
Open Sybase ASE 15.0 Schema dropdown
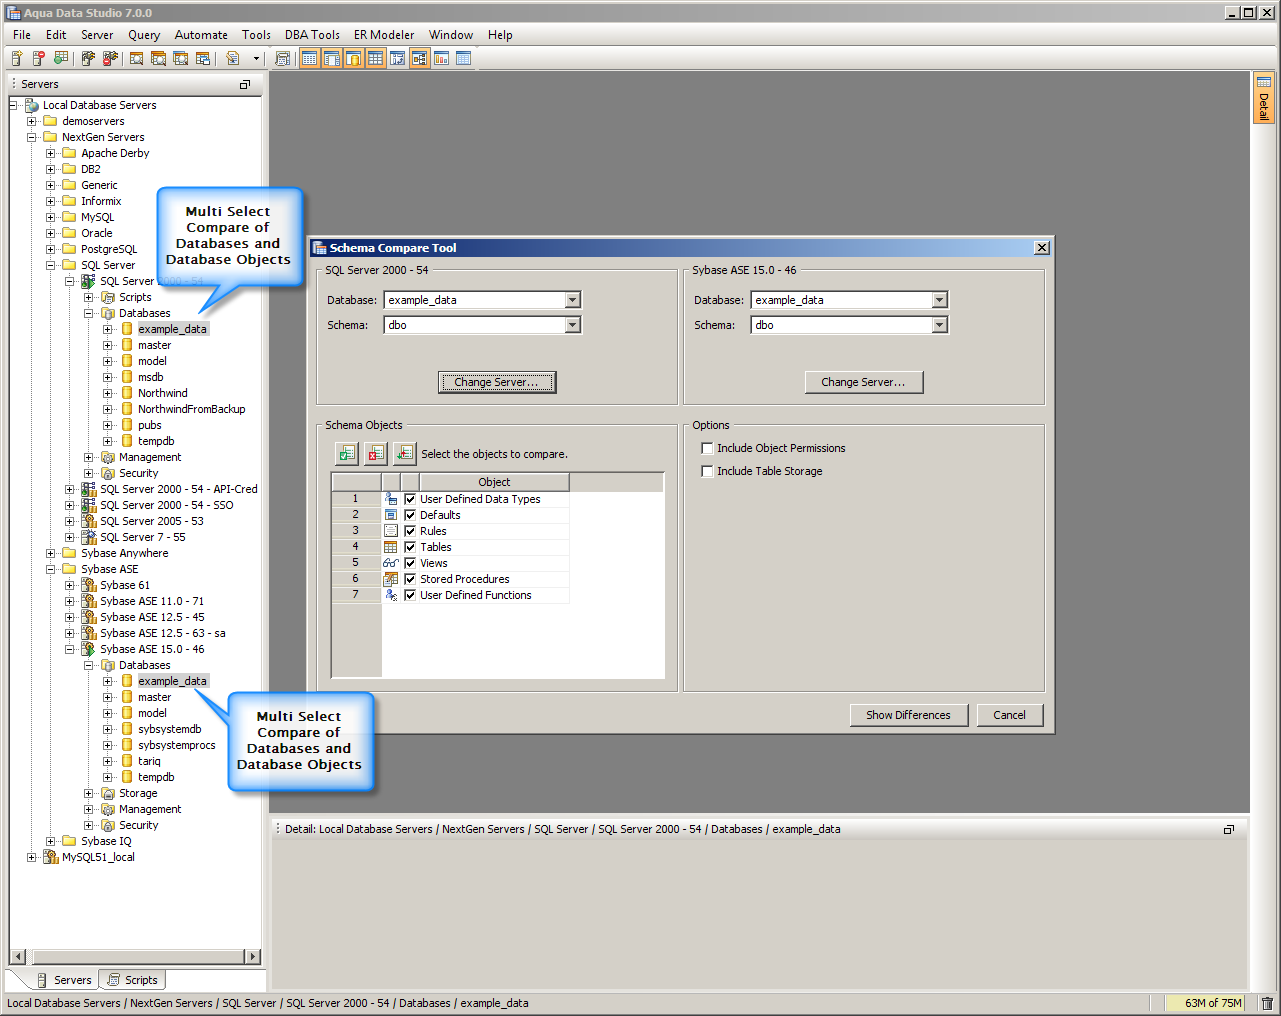point(940,325)
